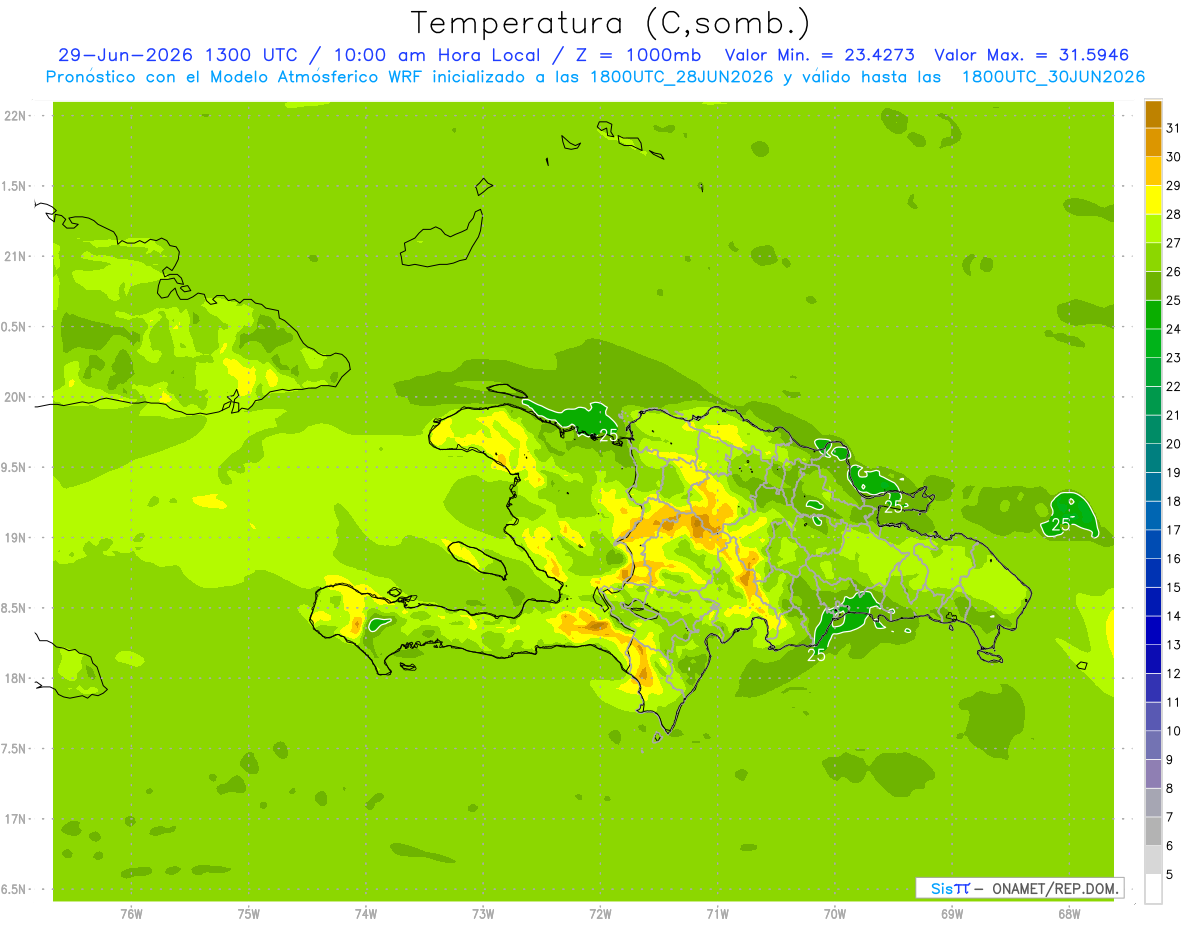Click the 19N latitude label
Viewport: 1200px width, 927px height.
coord(16,538)
